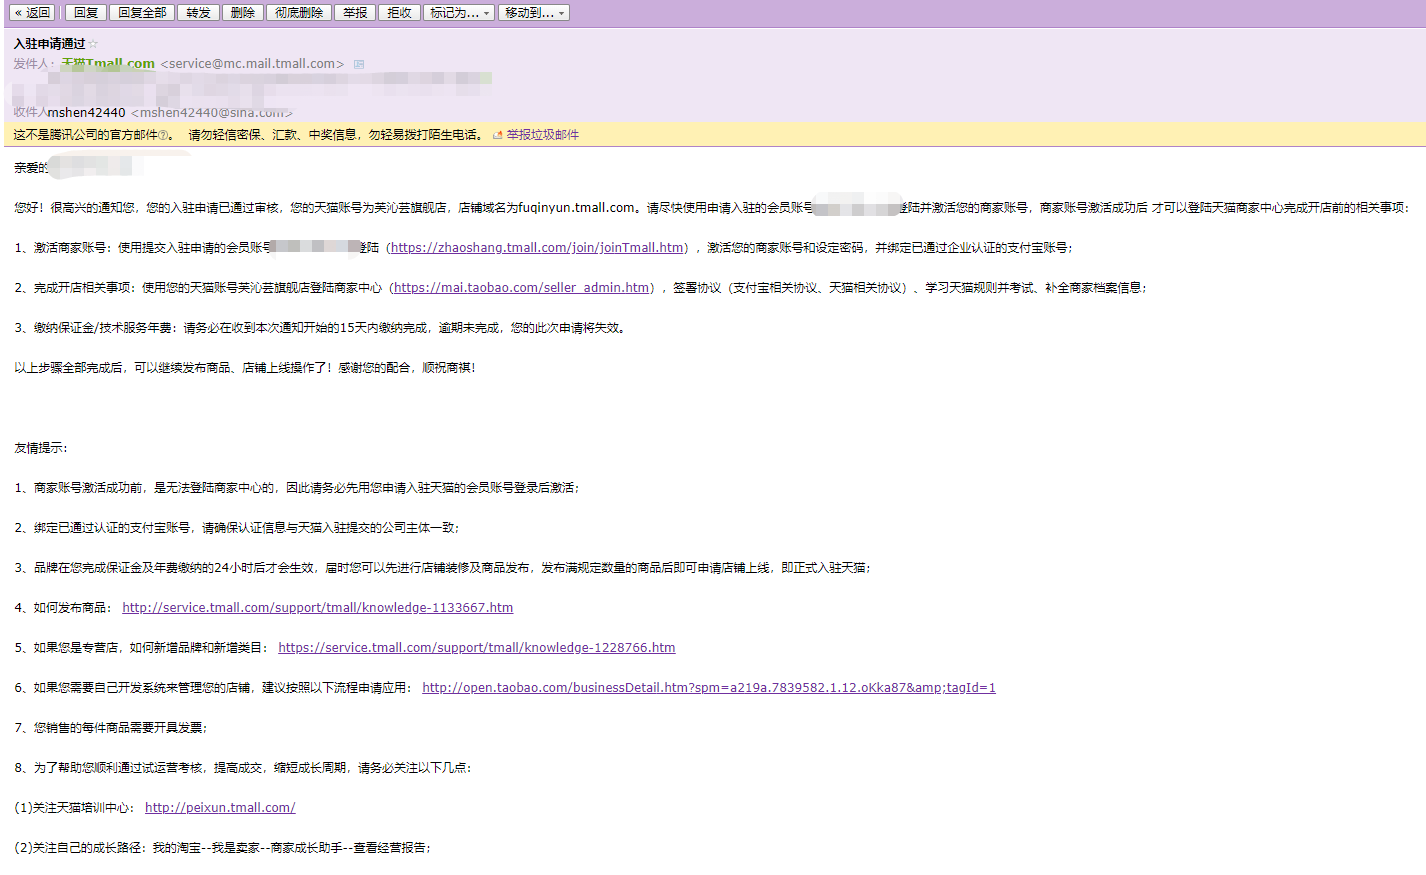The image size is (1426, 875).
Task: Open the knowledge-1133667 support link
Action: 317,608
